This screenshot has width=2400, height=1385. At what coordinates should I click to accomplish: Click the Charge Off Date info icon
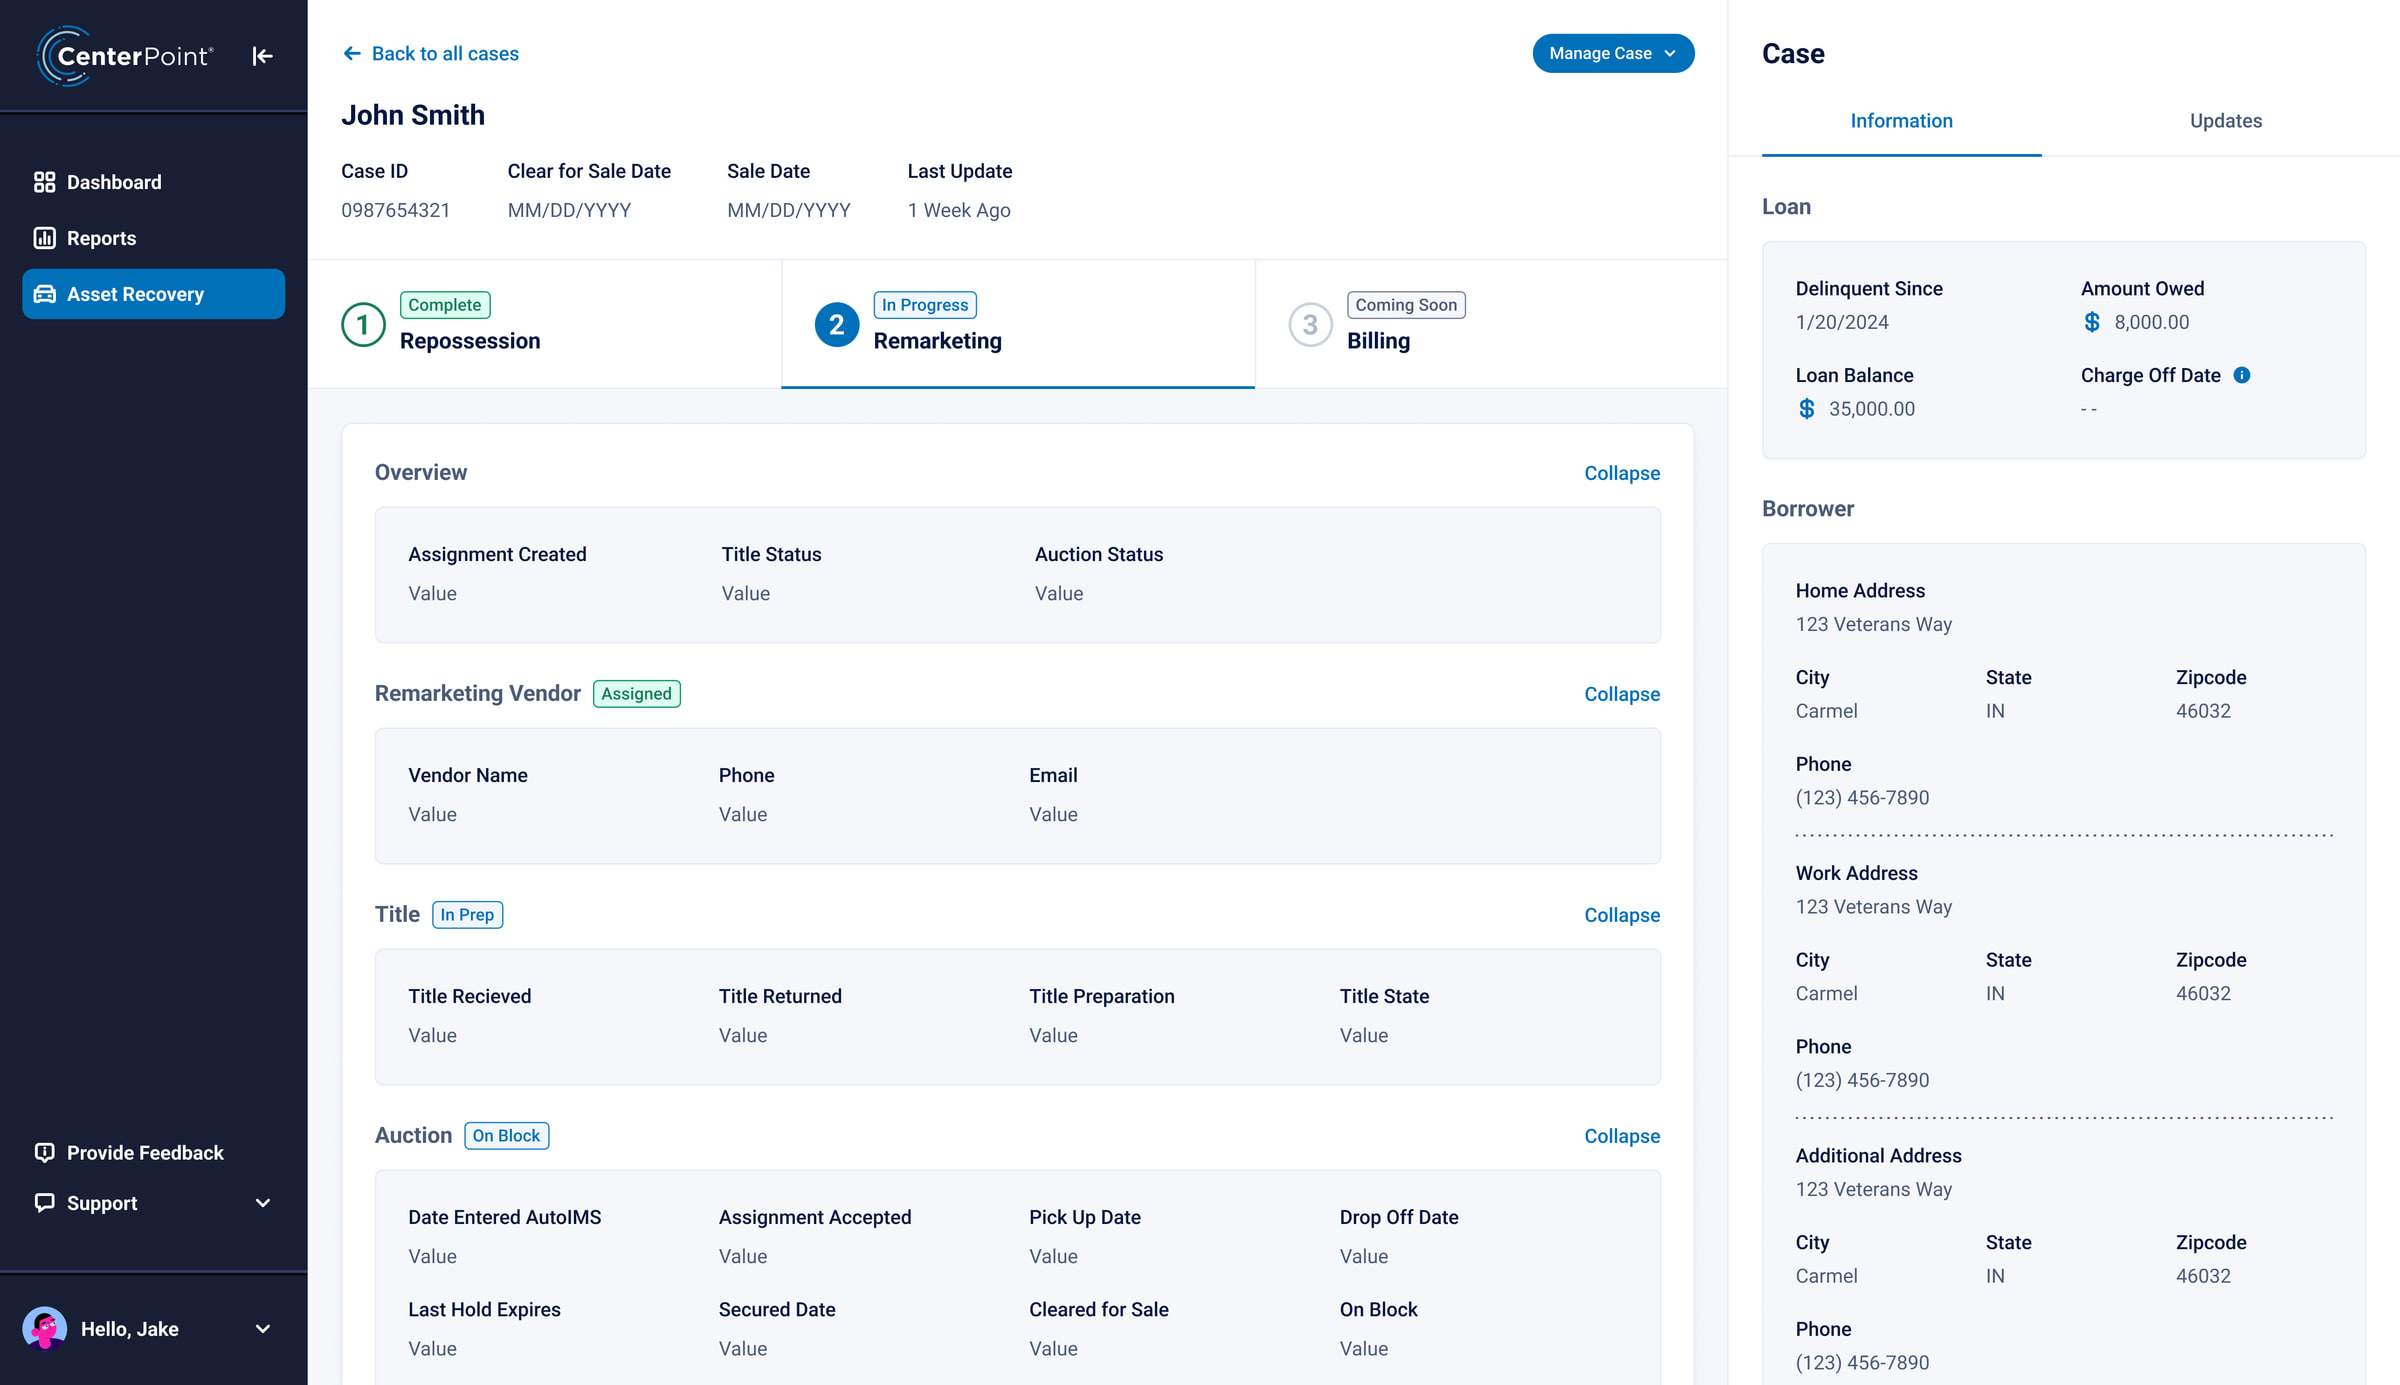2242,375
